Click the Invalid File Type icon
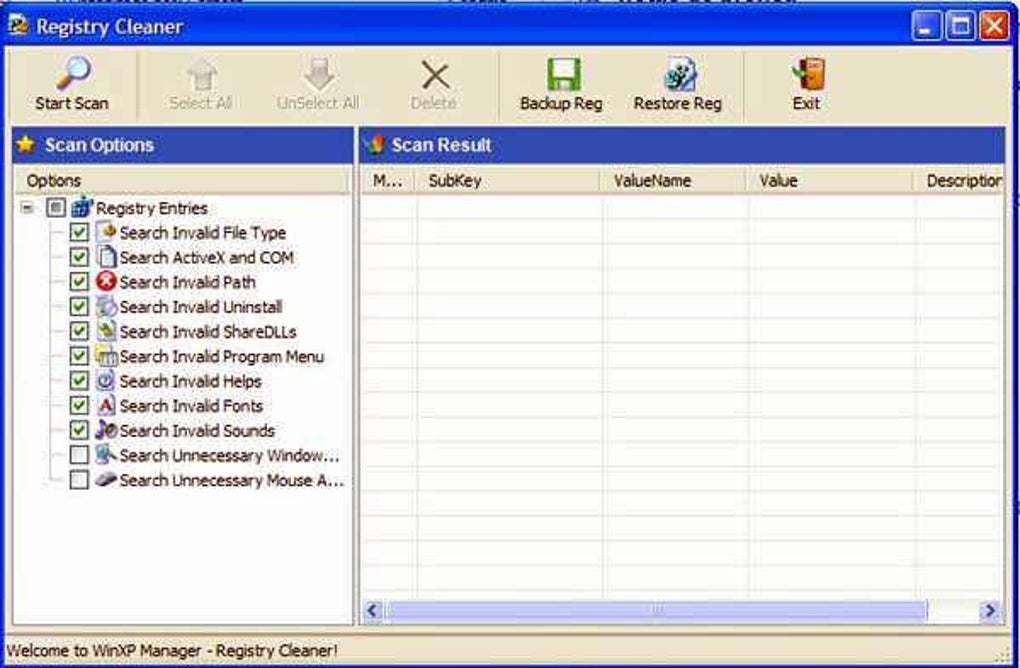Image resolution: width=1020 pixels, height=668 pixels. coord(106,232)
